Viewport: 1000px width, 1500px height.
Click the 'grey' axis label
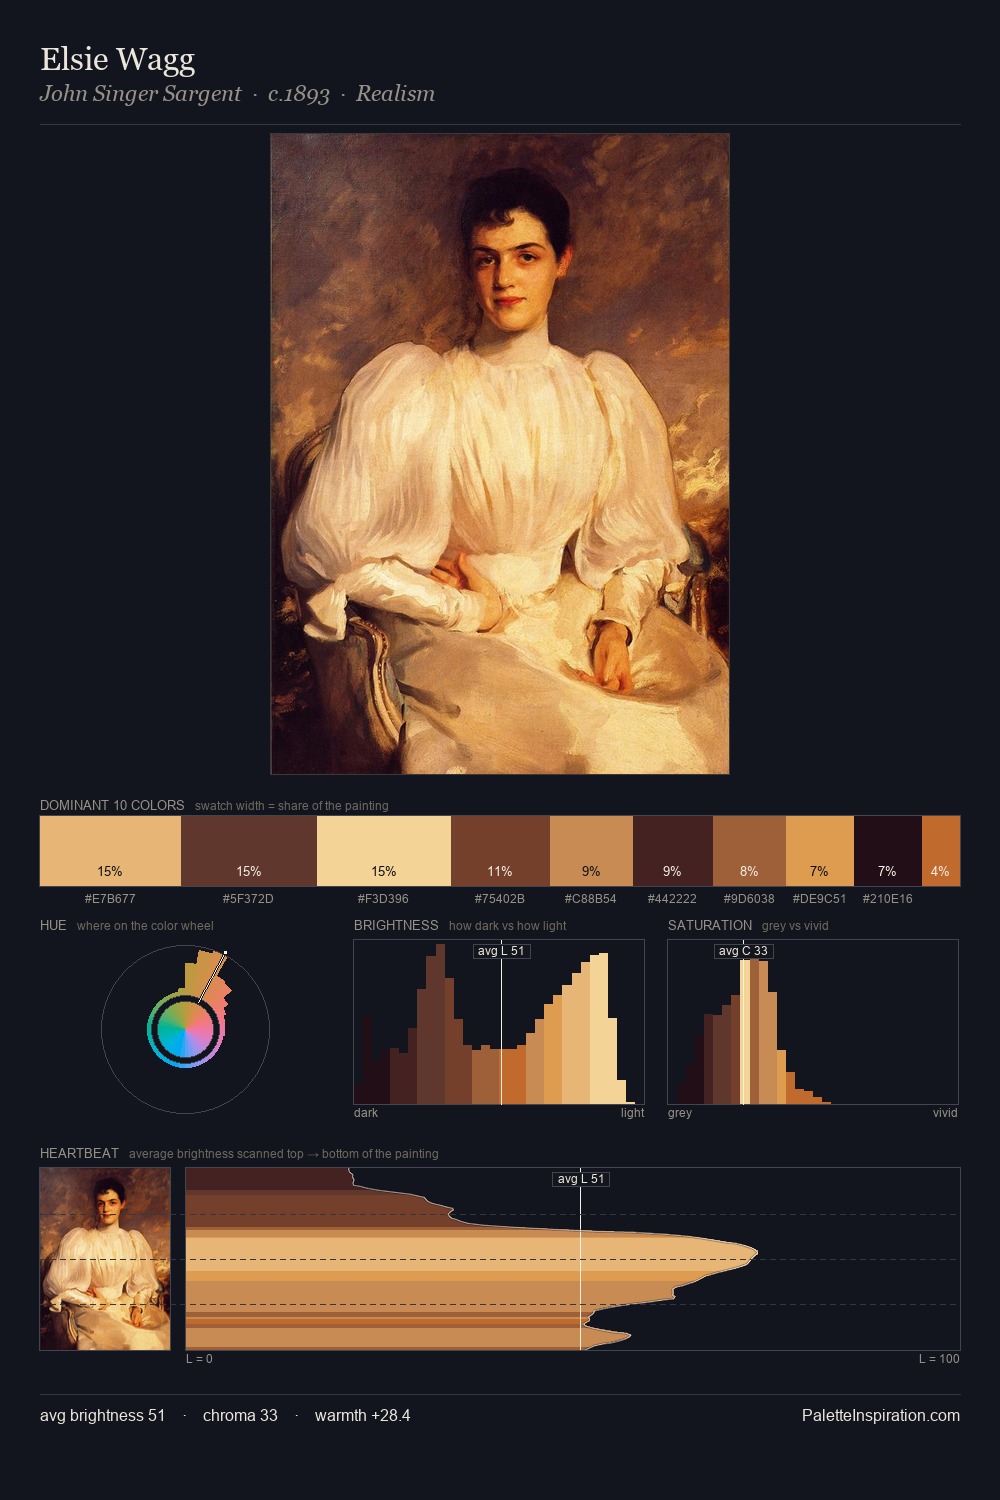coord(680,1113)
